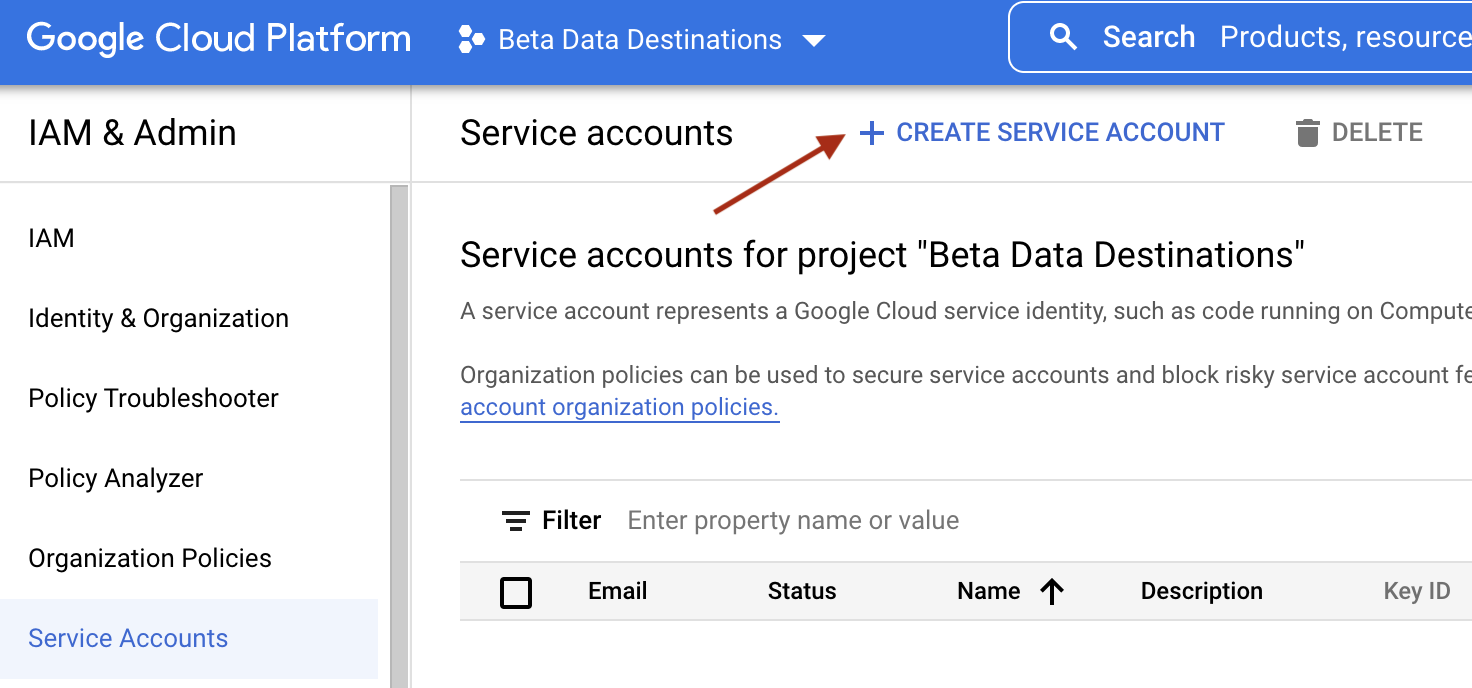Click the Description column header

pos(1201,591)
